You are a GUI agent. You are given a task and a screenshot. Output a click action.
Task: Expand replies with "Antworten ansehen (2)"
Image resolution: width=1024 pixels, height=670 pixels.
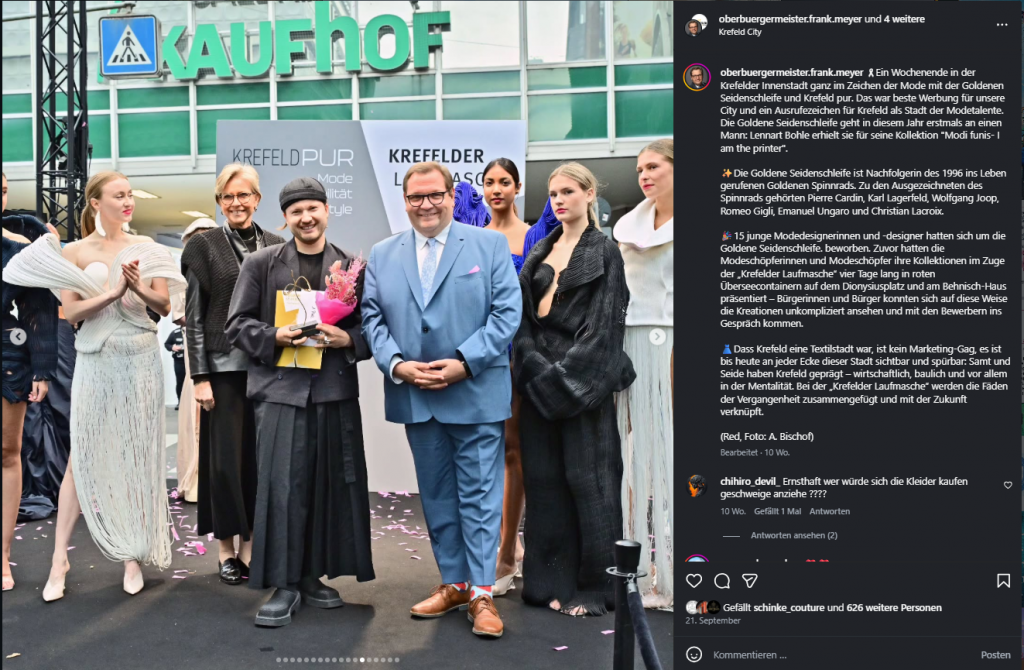point(793,535)
